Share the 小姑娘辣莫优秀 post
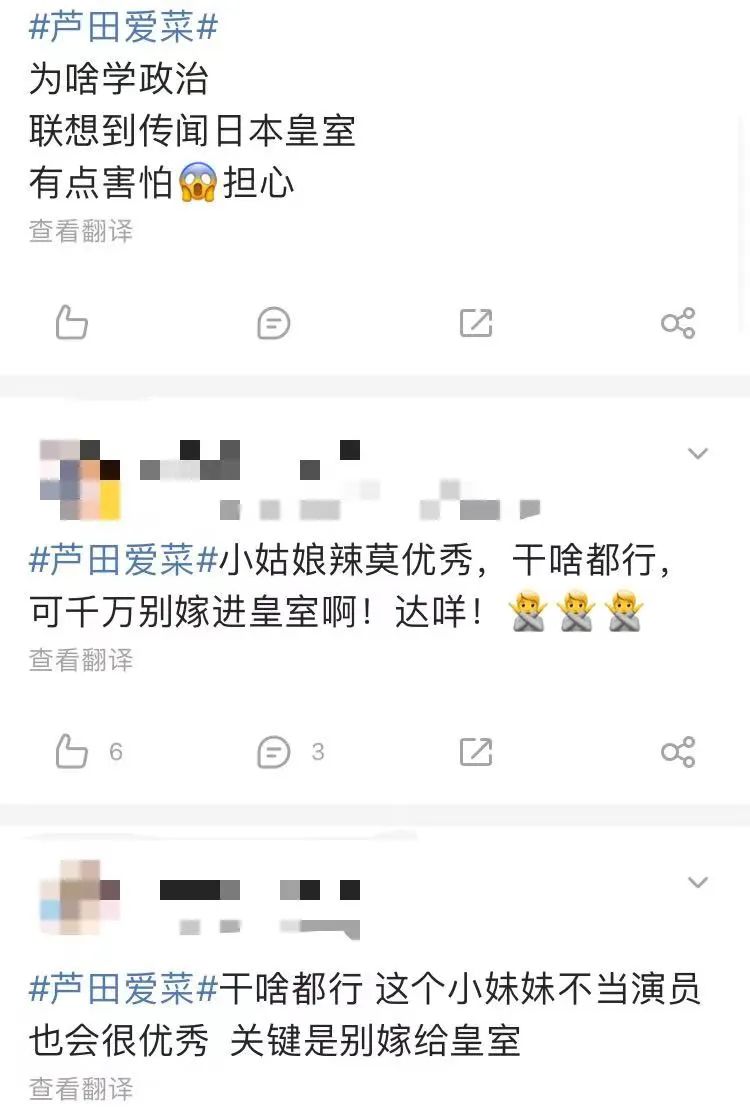 click(678, 752)
